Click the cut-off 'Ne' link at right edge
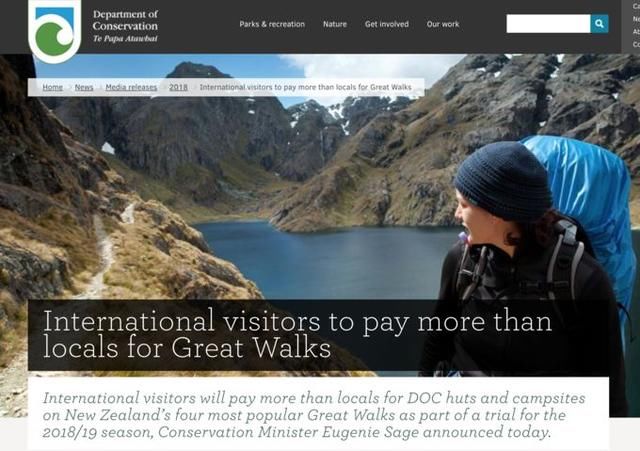 click(x=636, y=19)
